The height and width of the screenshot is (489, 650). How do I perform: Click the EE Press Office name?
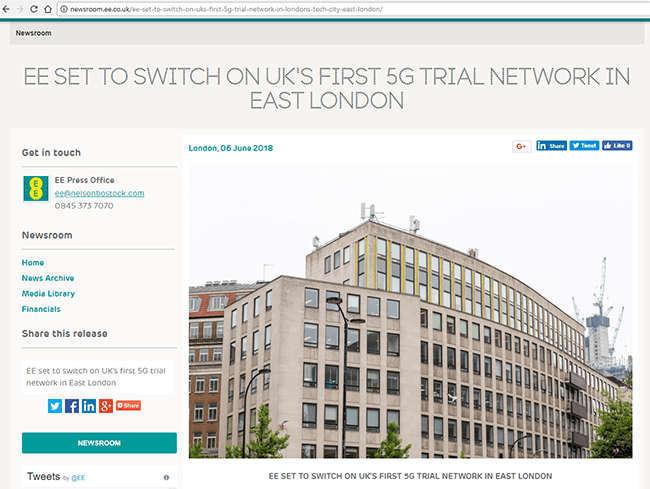(85, 180)
